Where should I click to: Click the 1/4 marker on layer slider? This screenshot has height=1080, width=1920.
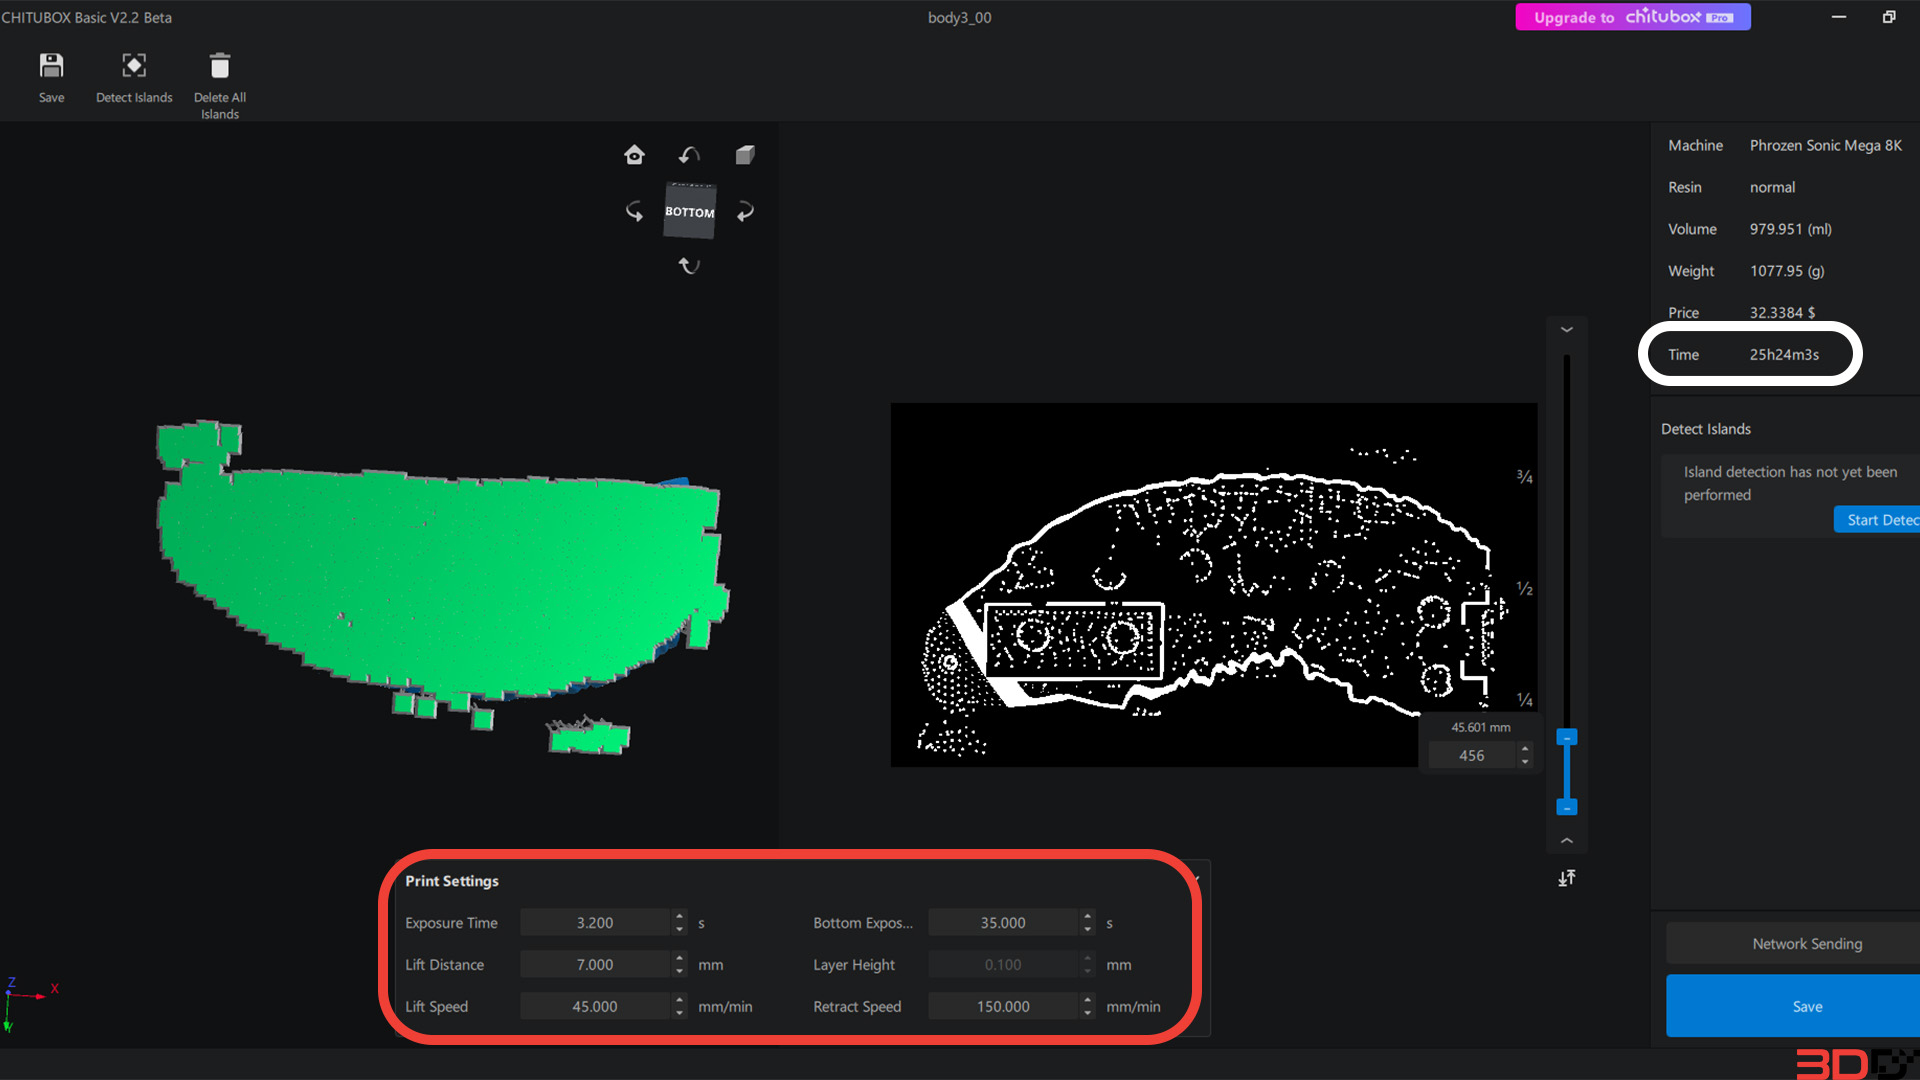point(1524,700)
